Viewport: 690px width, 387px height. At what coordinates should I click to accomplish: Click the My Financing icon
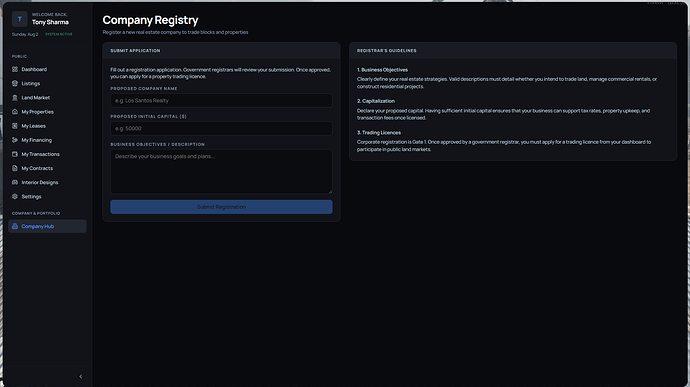click(15, 140)
